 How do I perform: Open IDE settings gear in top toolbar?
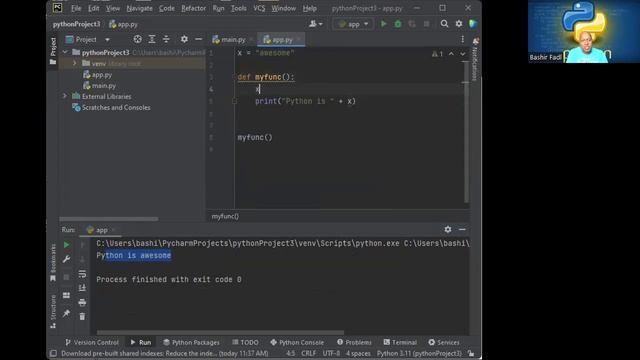click(x=459, y=24)
